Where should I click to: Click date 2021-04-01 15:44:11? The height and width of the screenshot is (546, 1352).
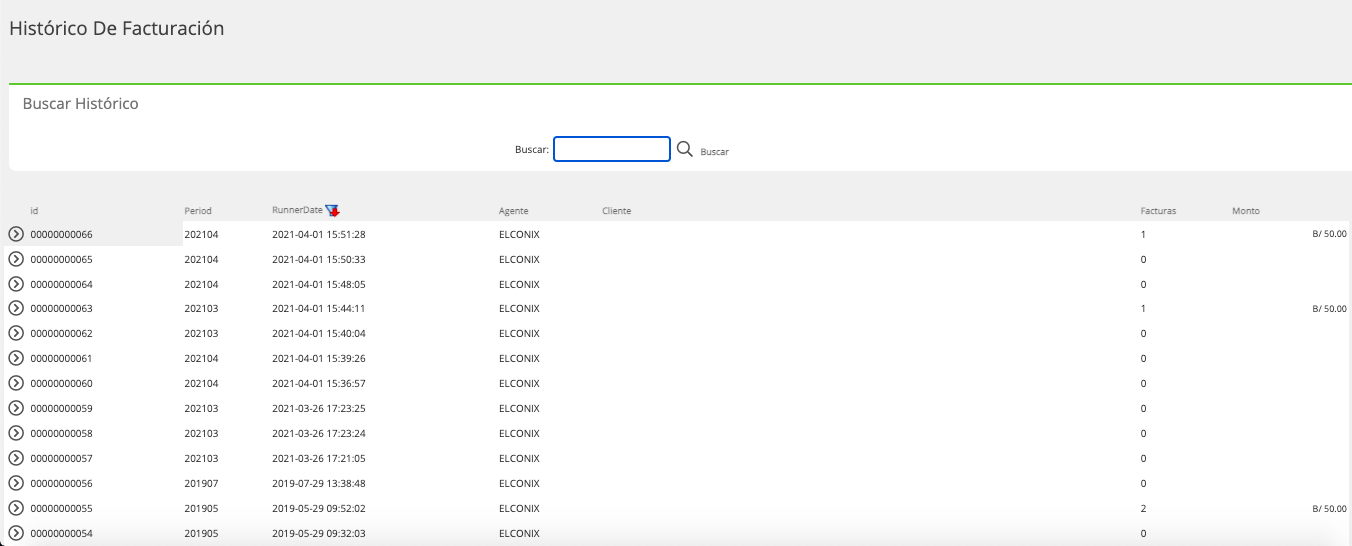pyautogui.click(x=318, y=308)
